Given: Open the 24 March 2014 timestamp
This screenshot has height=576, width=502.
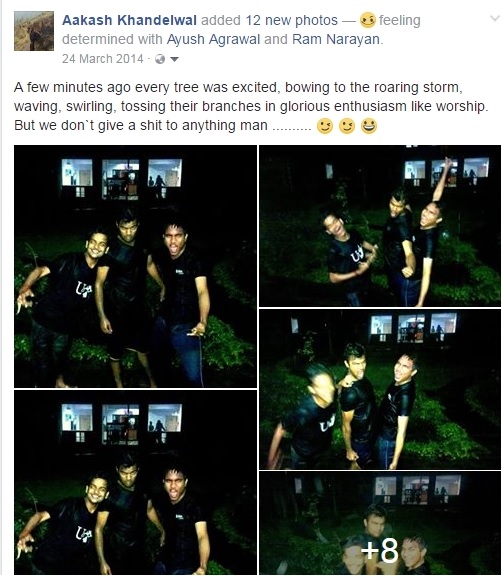Looking at the screenshot, I should coord(102,59).
